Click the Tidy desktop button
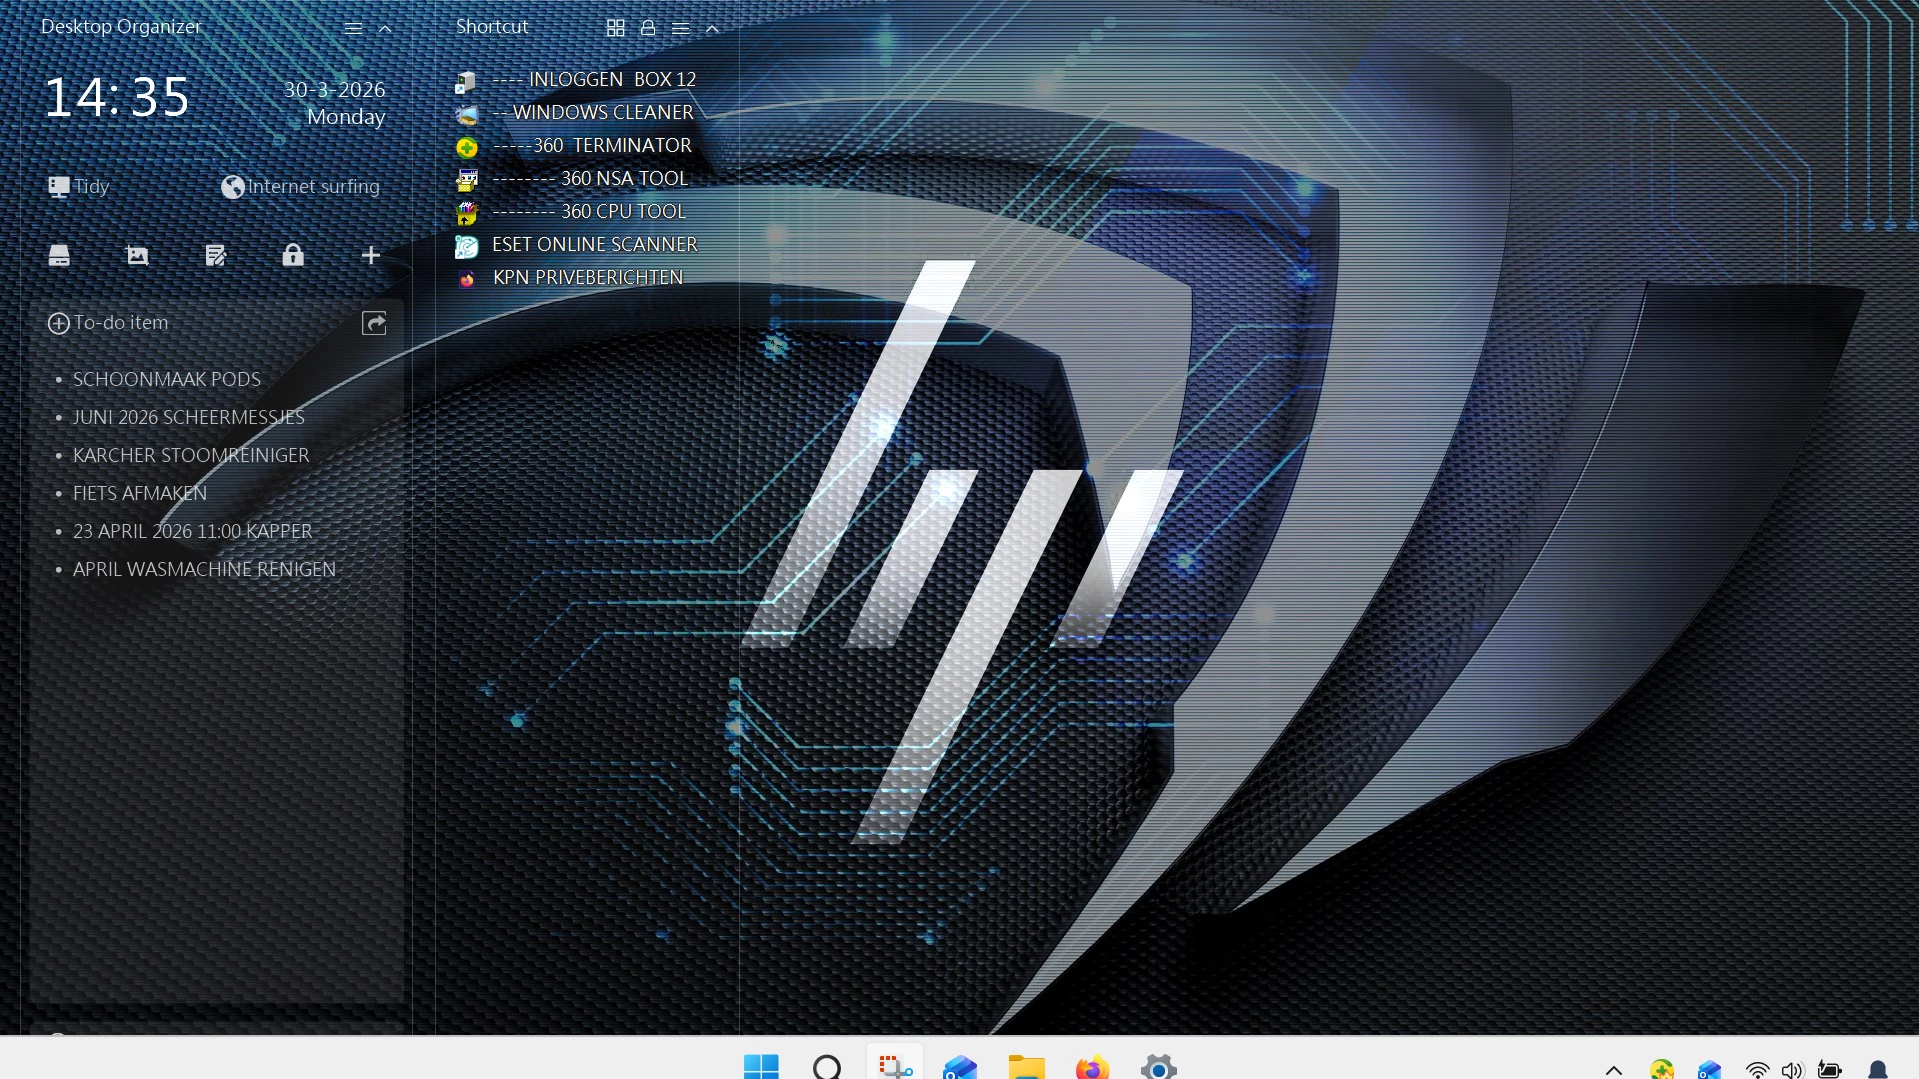 79,186
